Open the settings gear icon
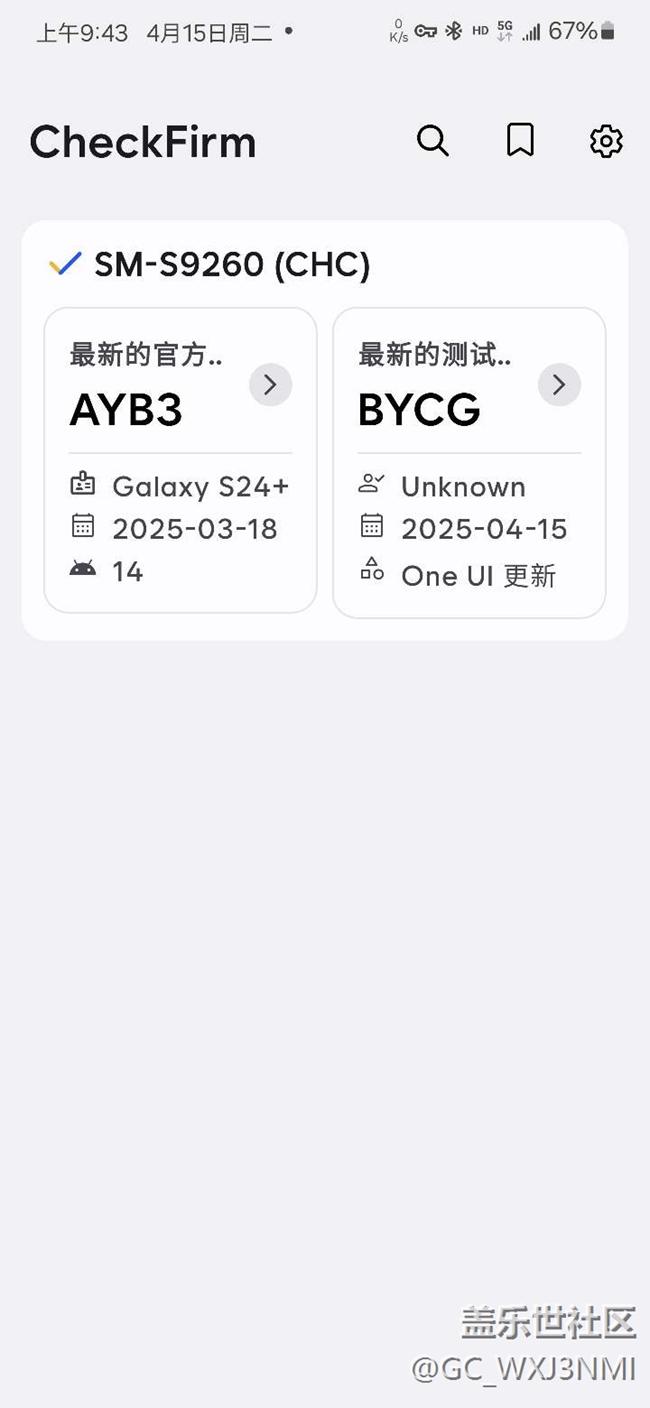 [x=606, y=141]
